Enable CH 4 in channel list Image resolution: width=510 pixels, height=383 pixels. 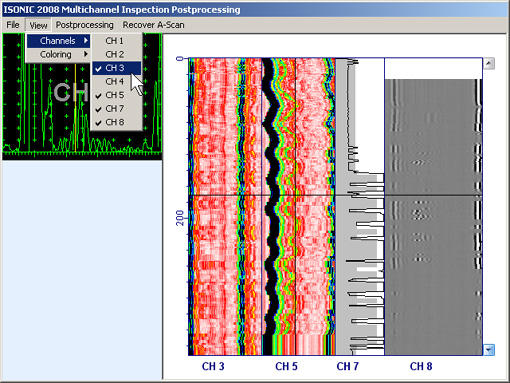point(117,81)
